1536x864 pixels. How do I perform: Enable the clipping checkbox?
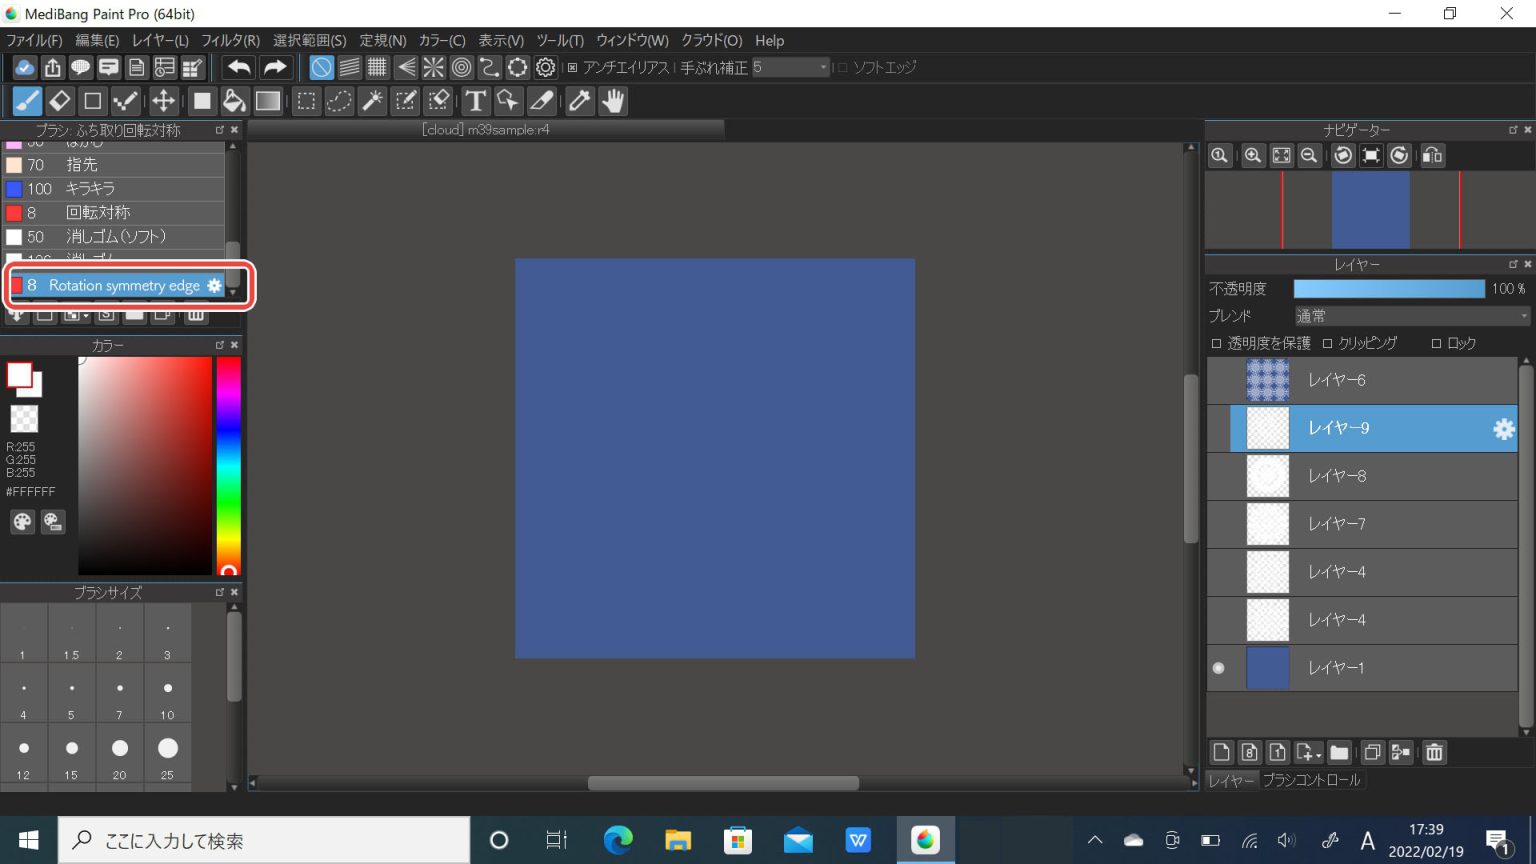click(1327, 343)
